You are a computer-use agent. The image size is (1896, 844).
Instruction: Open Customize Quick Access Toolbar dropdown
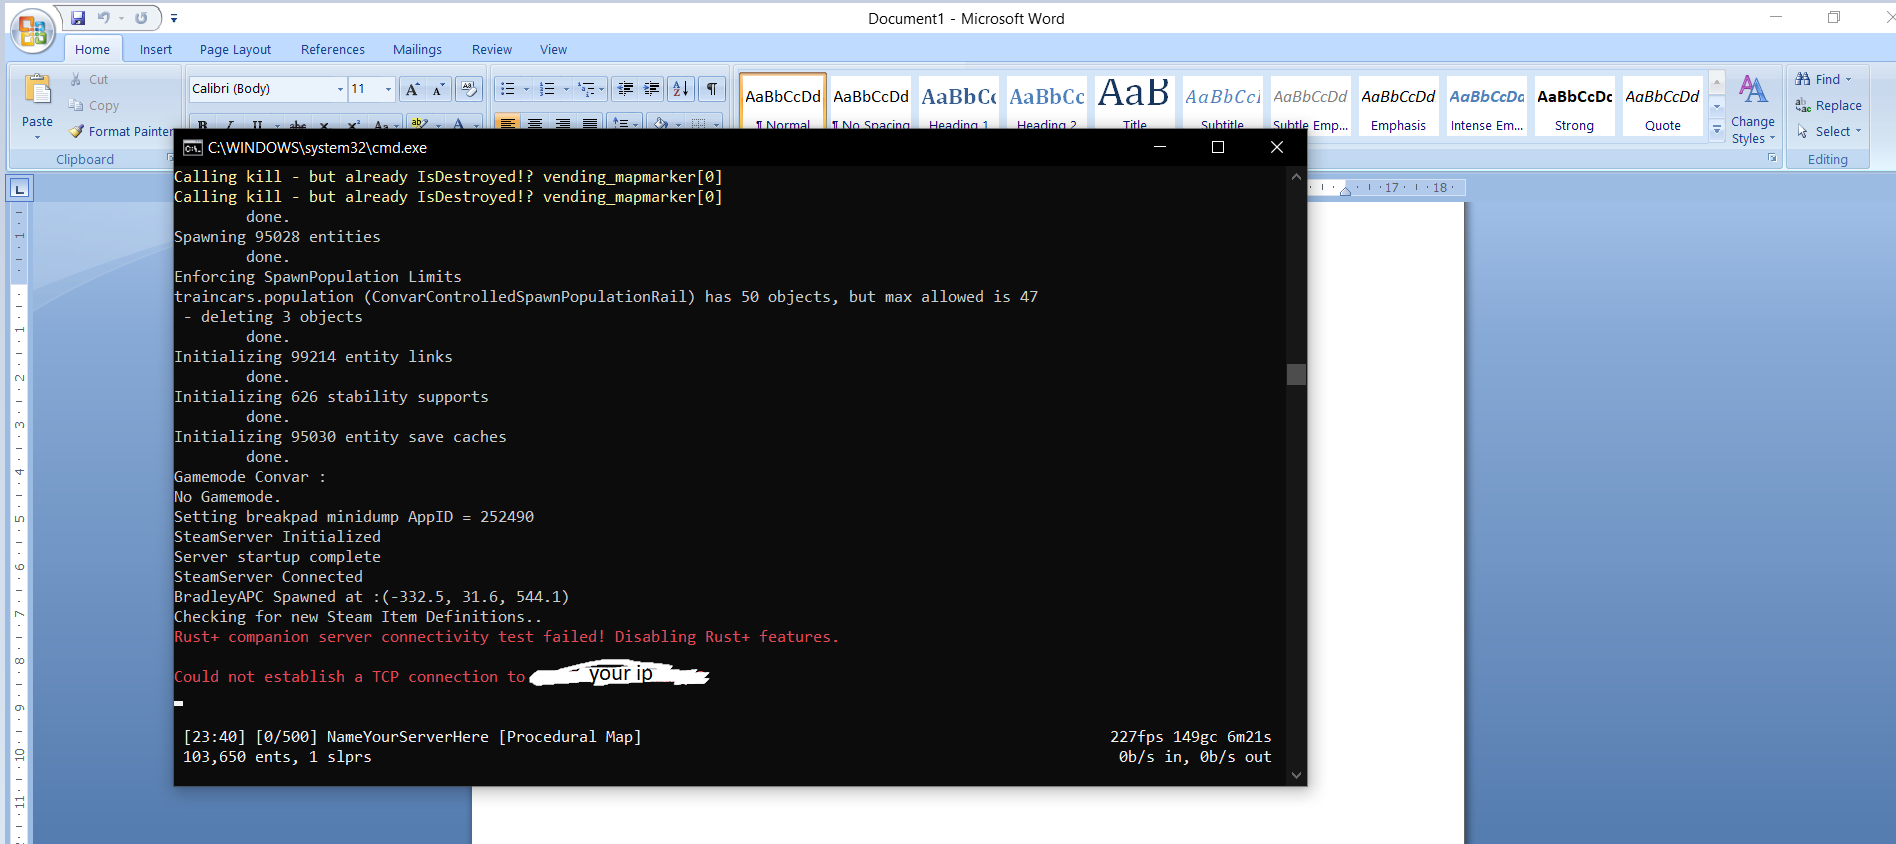174,18
